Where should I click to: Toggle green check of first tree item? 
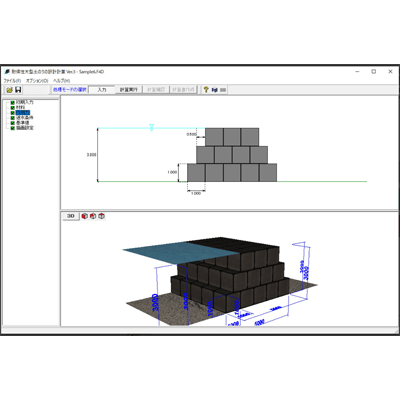coord(13,103)
